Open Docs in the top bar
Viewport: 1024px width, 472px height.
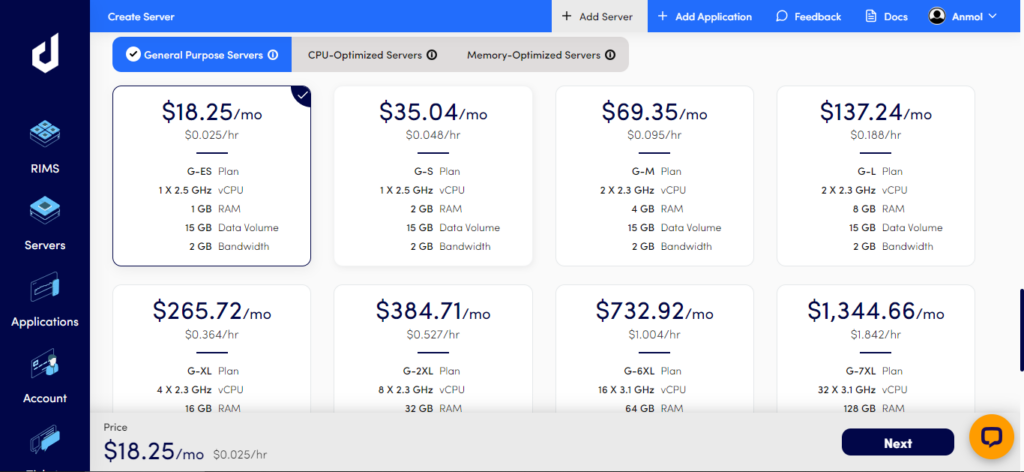pos(887,16)
